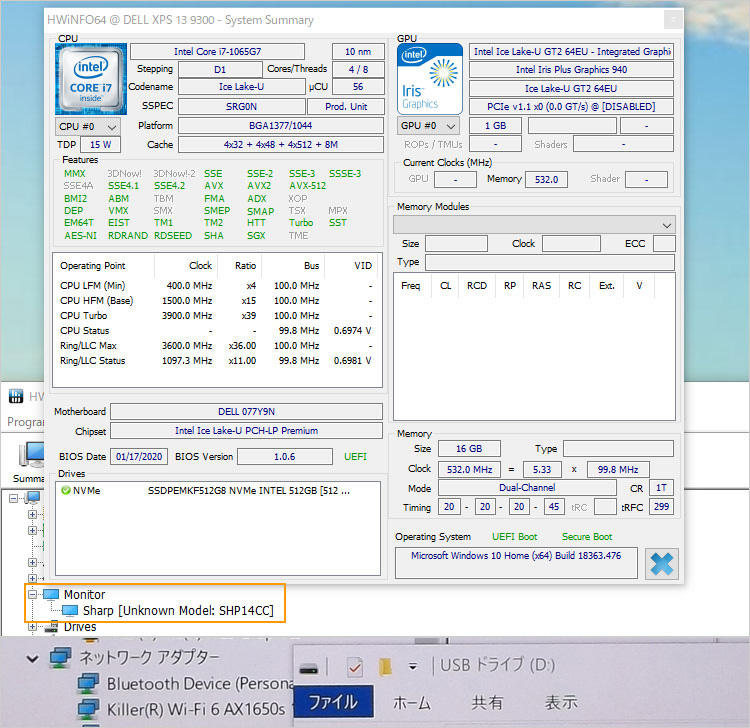
Task: Click the CPU LFM (Min) row label
Action: click(x=92, y=286)
